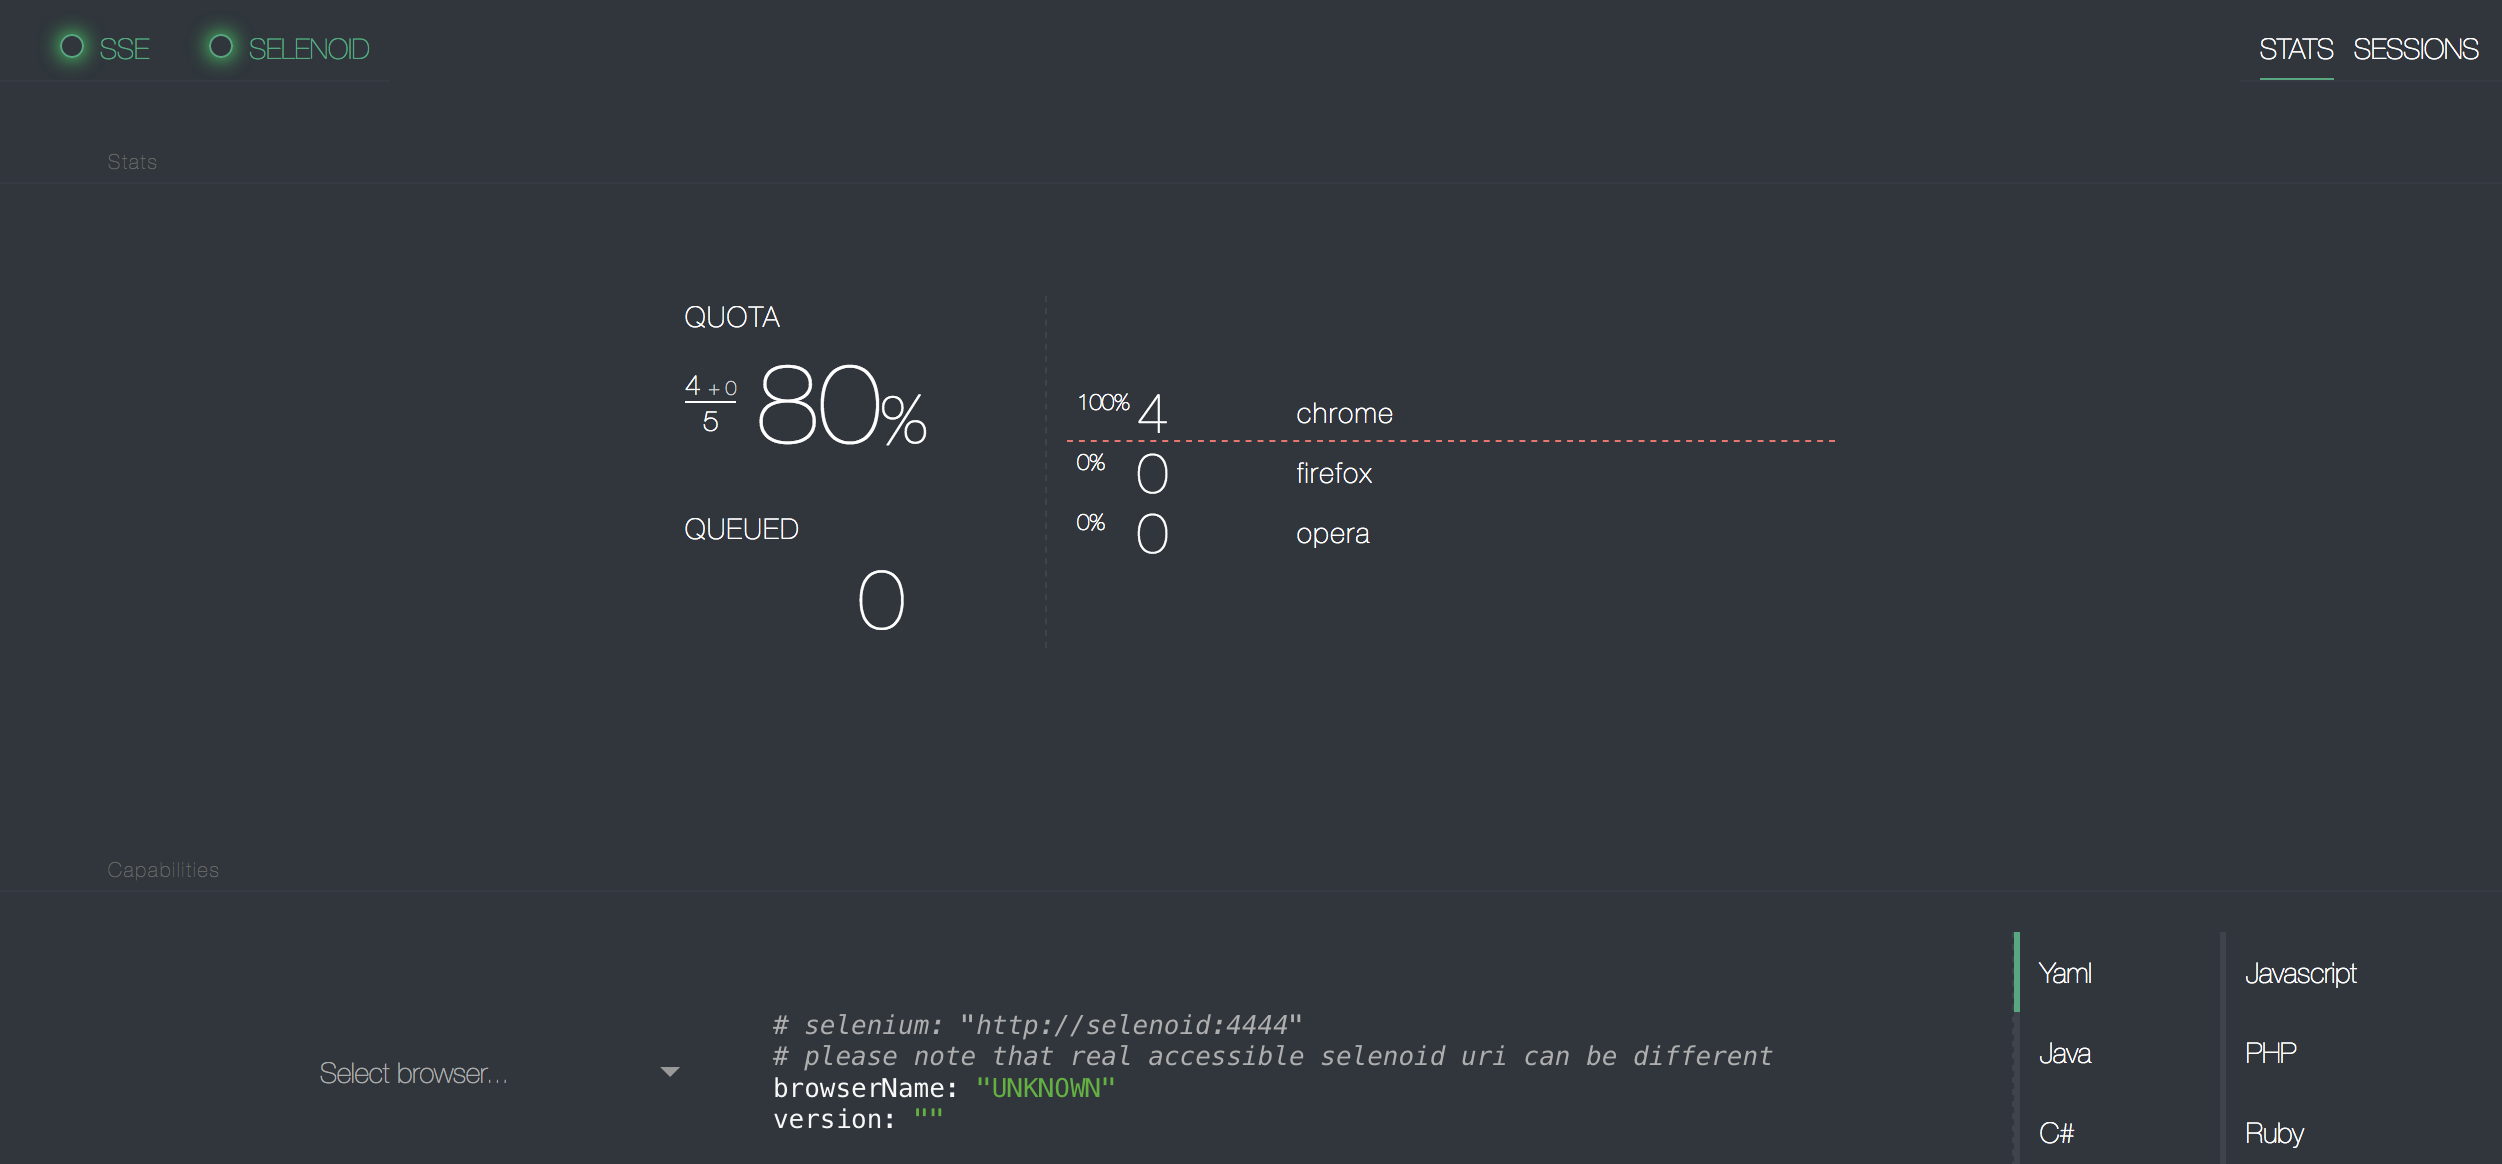Toggle the SELENOID connection indicator
This screenshot has width=2502, height=1164.
(220, 46)
